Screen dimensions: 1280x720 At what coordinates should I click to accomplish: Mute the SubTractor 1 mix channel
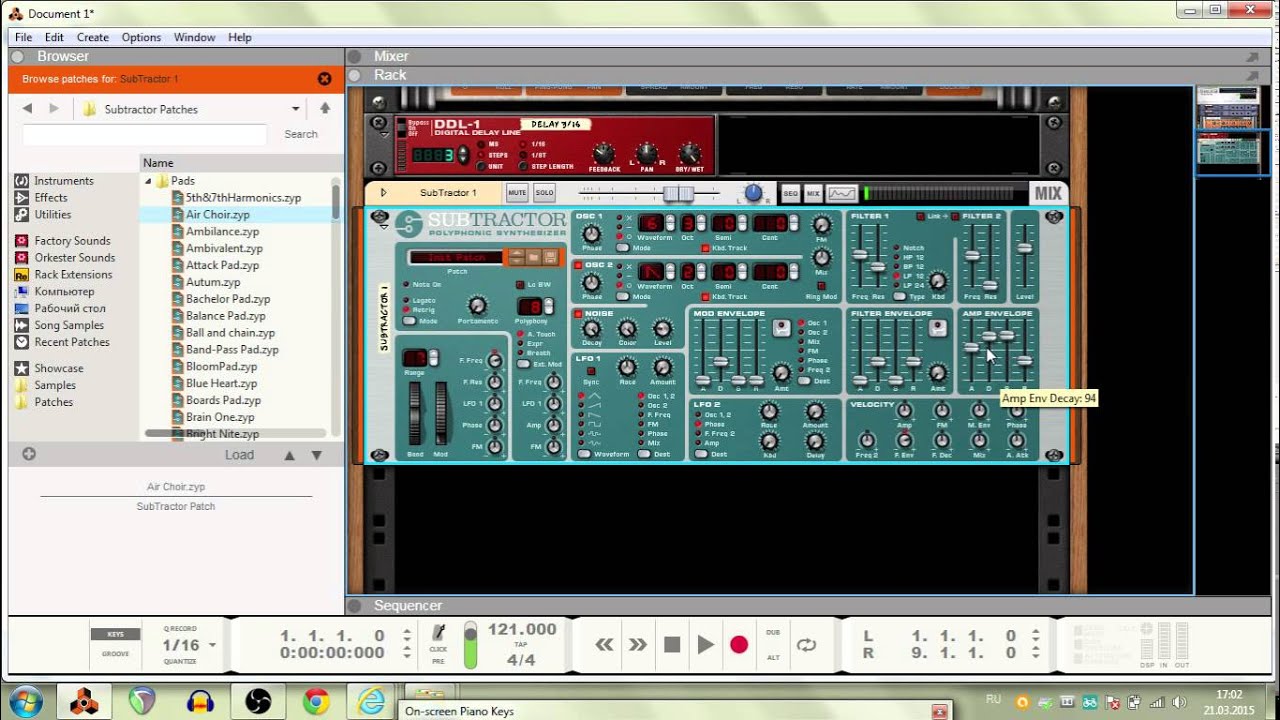point(517,193)
